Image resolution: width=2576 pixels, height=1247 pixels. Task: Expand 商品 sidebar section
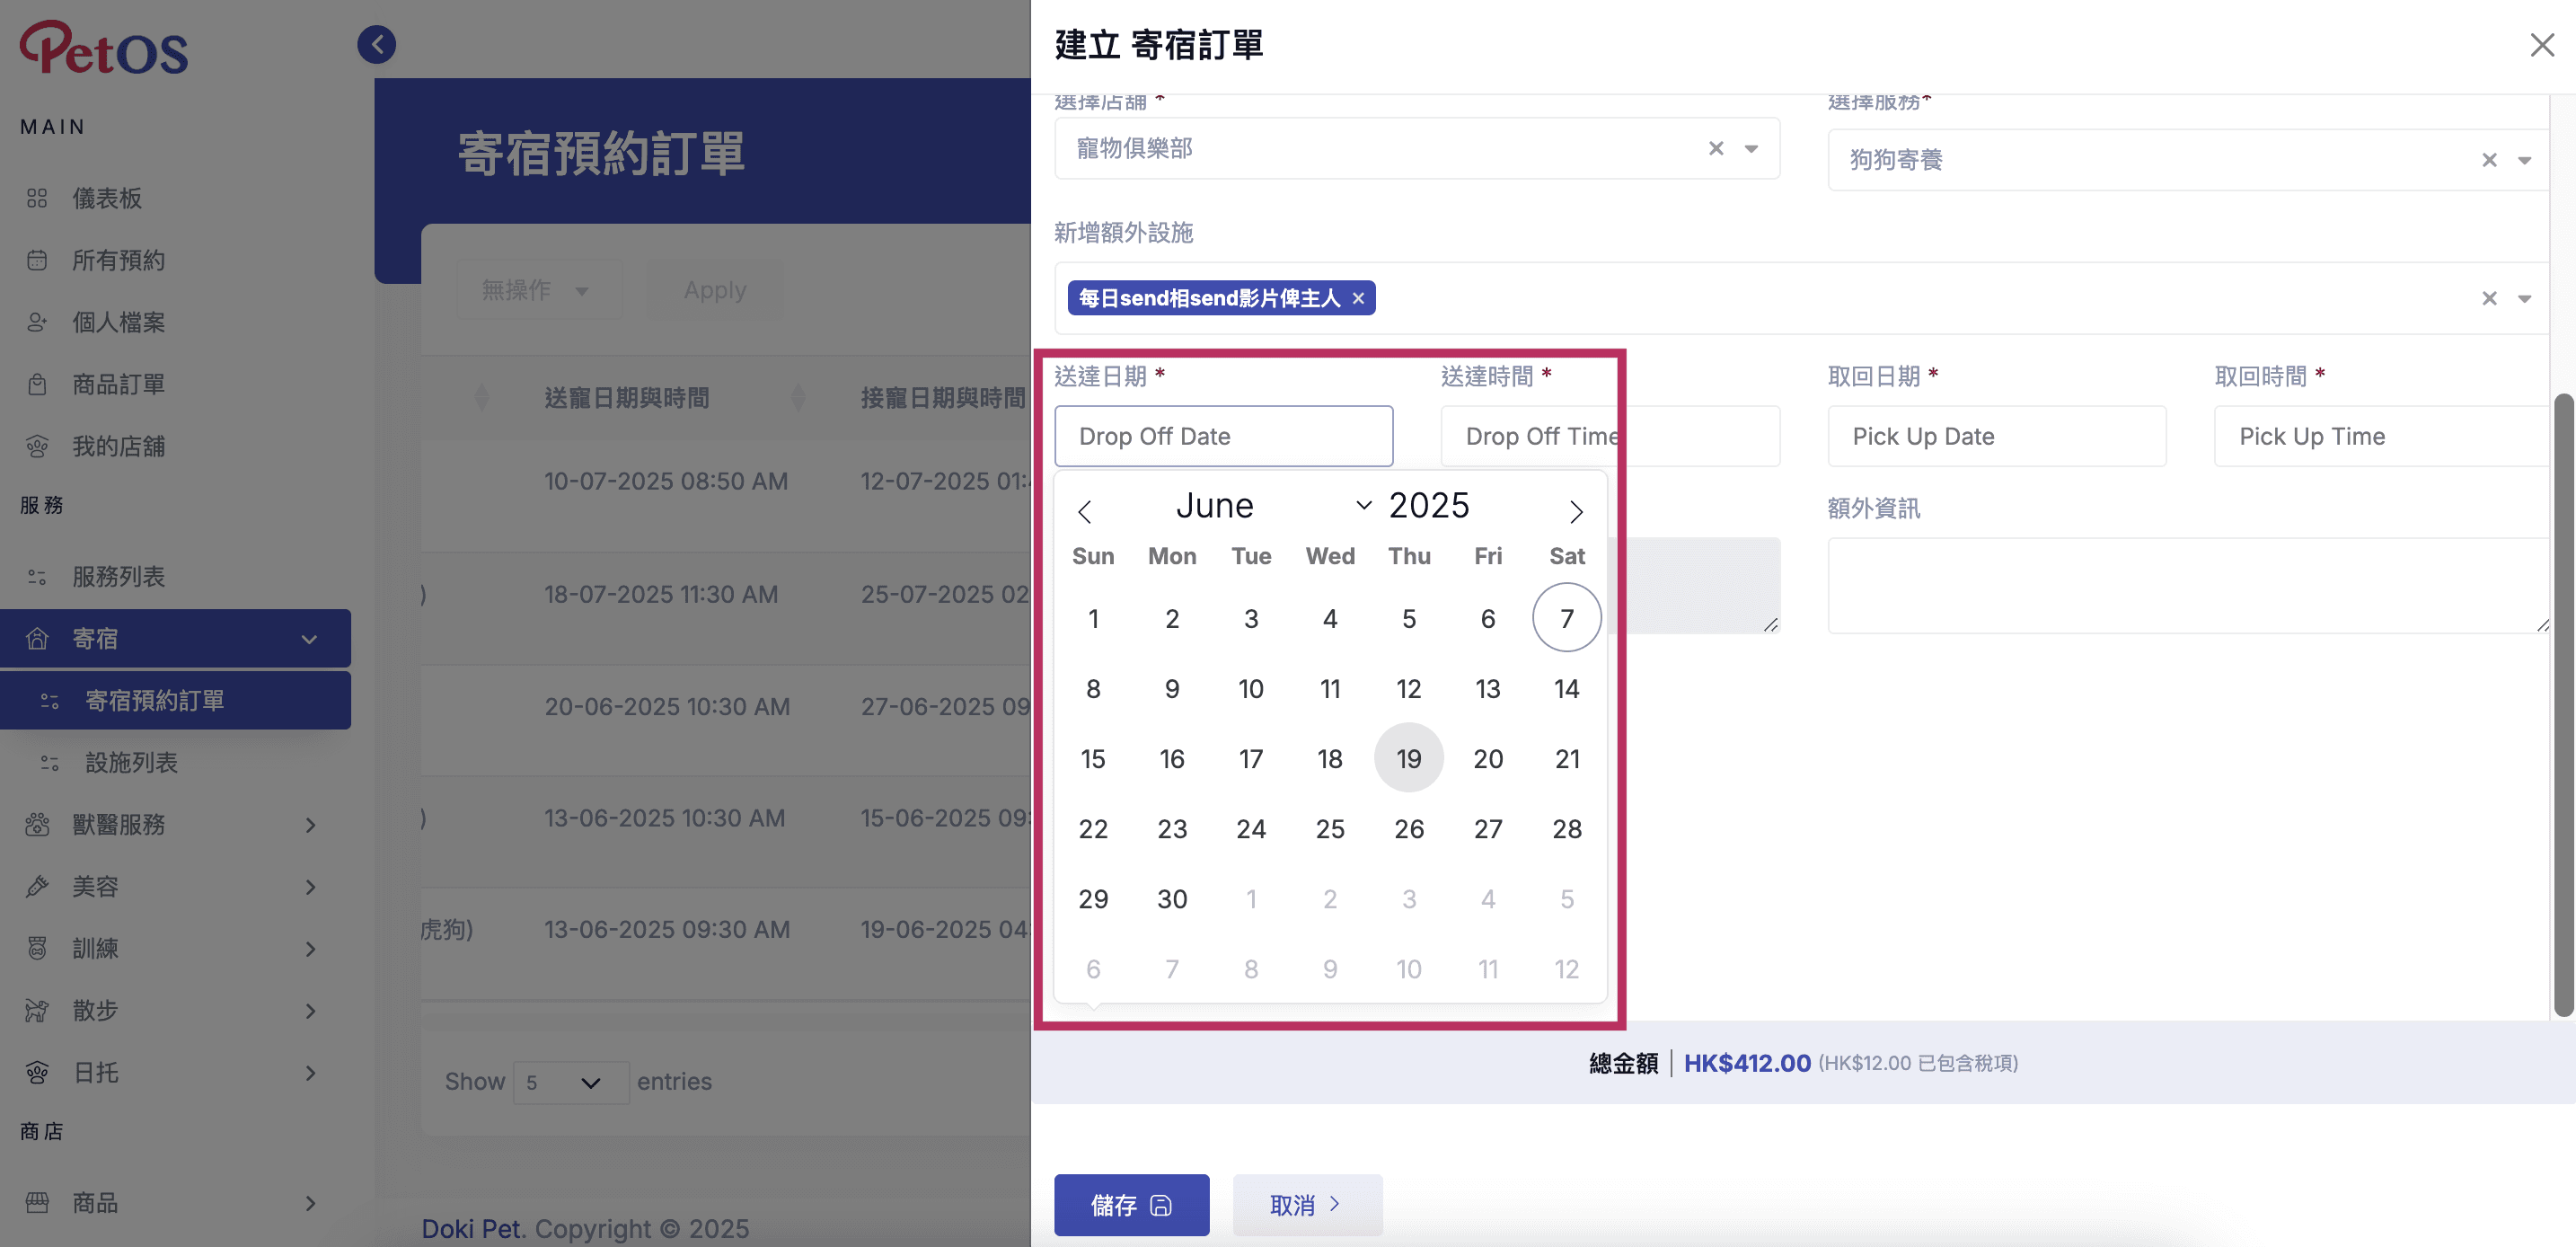pos(175,1202)
